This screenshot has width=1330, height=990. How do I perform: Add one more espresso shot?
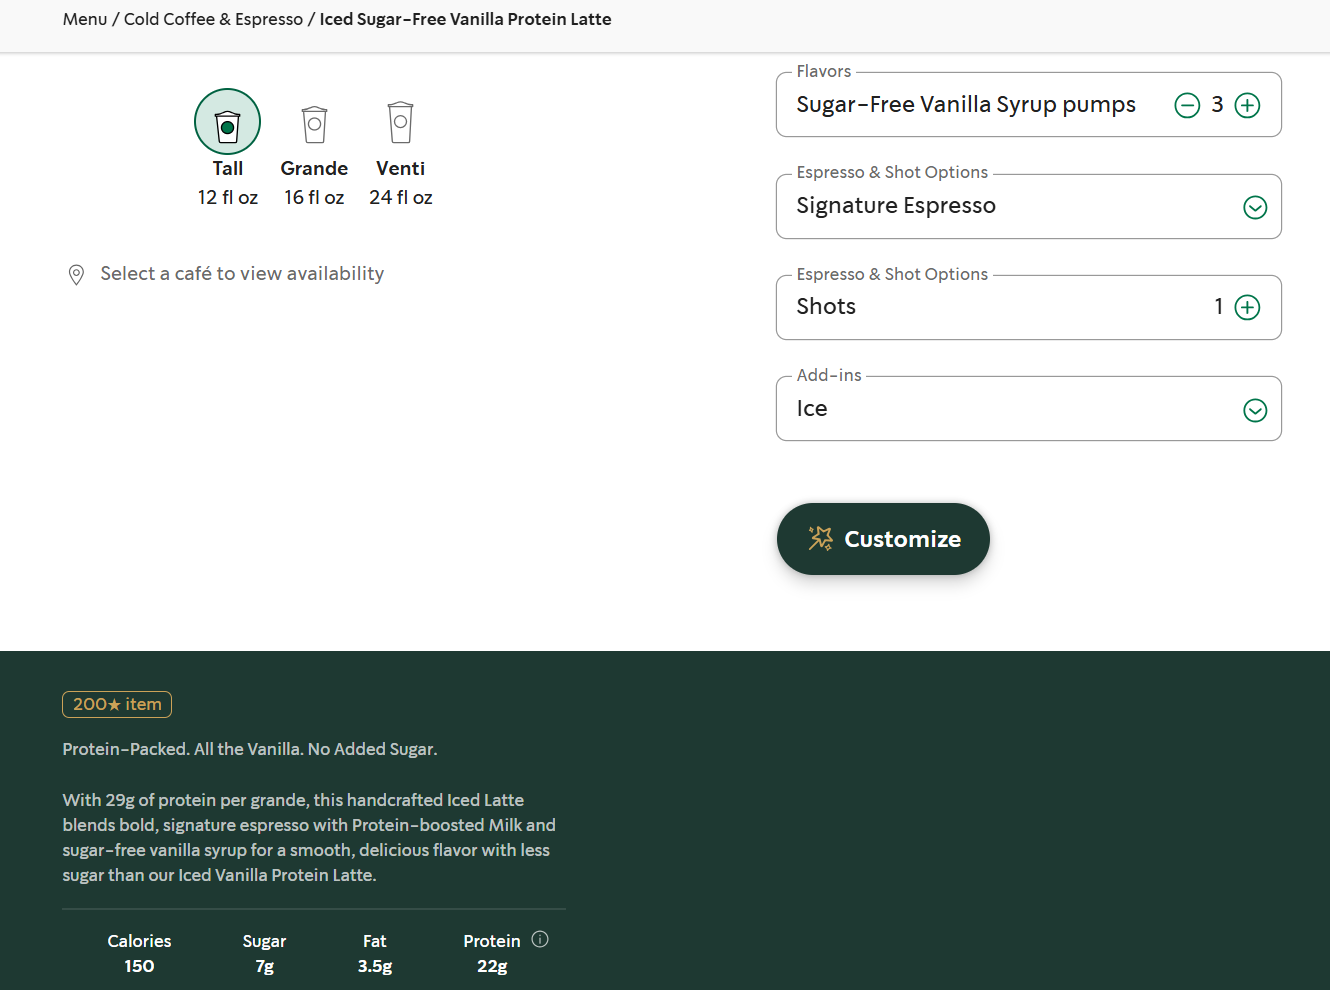pos(1247,307)
